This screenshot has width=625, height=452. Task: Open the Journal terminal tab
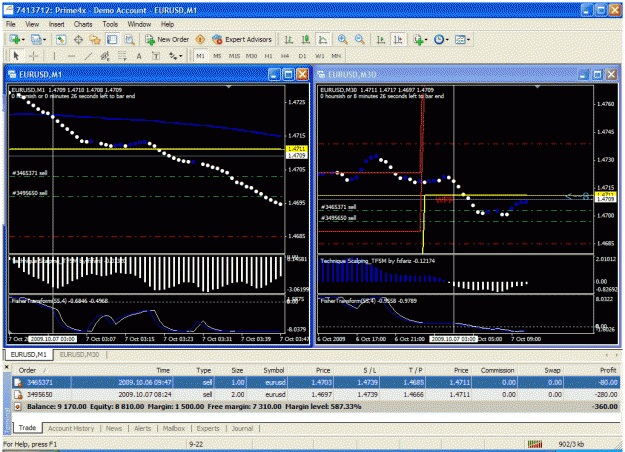click(242, 428)
